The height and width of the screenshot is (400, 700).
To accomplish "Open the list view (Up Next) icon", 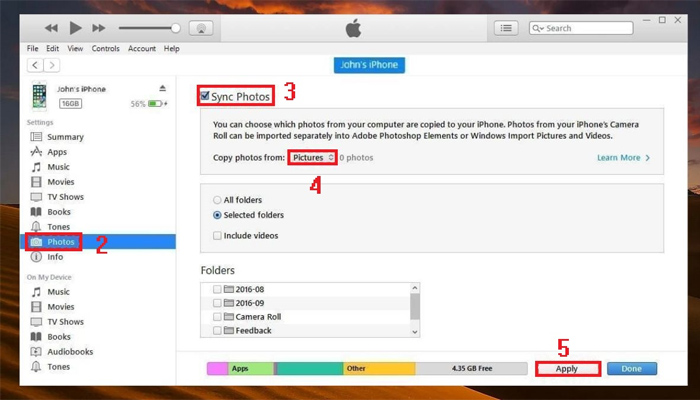I will coord(506,28).
